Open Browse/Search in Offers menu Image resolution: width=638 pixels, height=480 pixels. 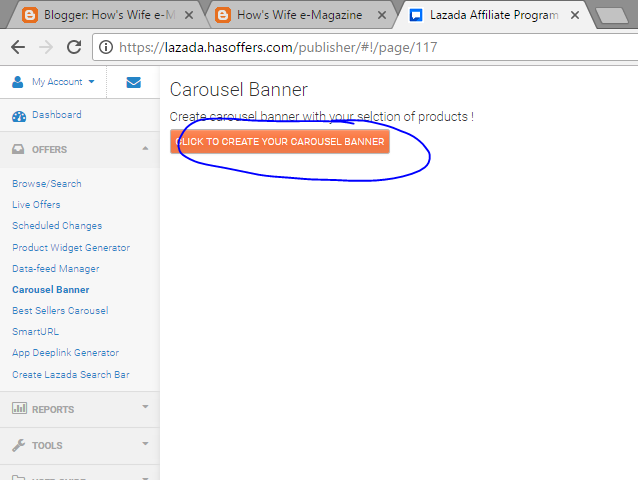[x=47, y=184]
